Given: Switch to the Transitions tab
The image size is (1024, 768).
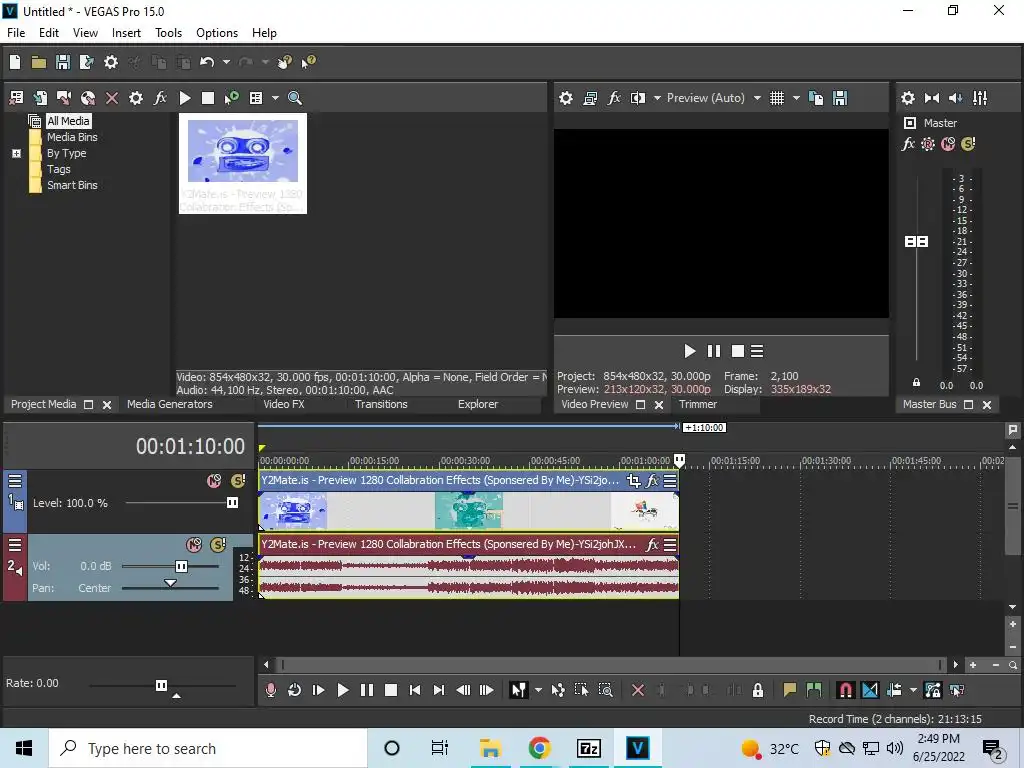Looking at the screenshot, I should coord(381,404).
